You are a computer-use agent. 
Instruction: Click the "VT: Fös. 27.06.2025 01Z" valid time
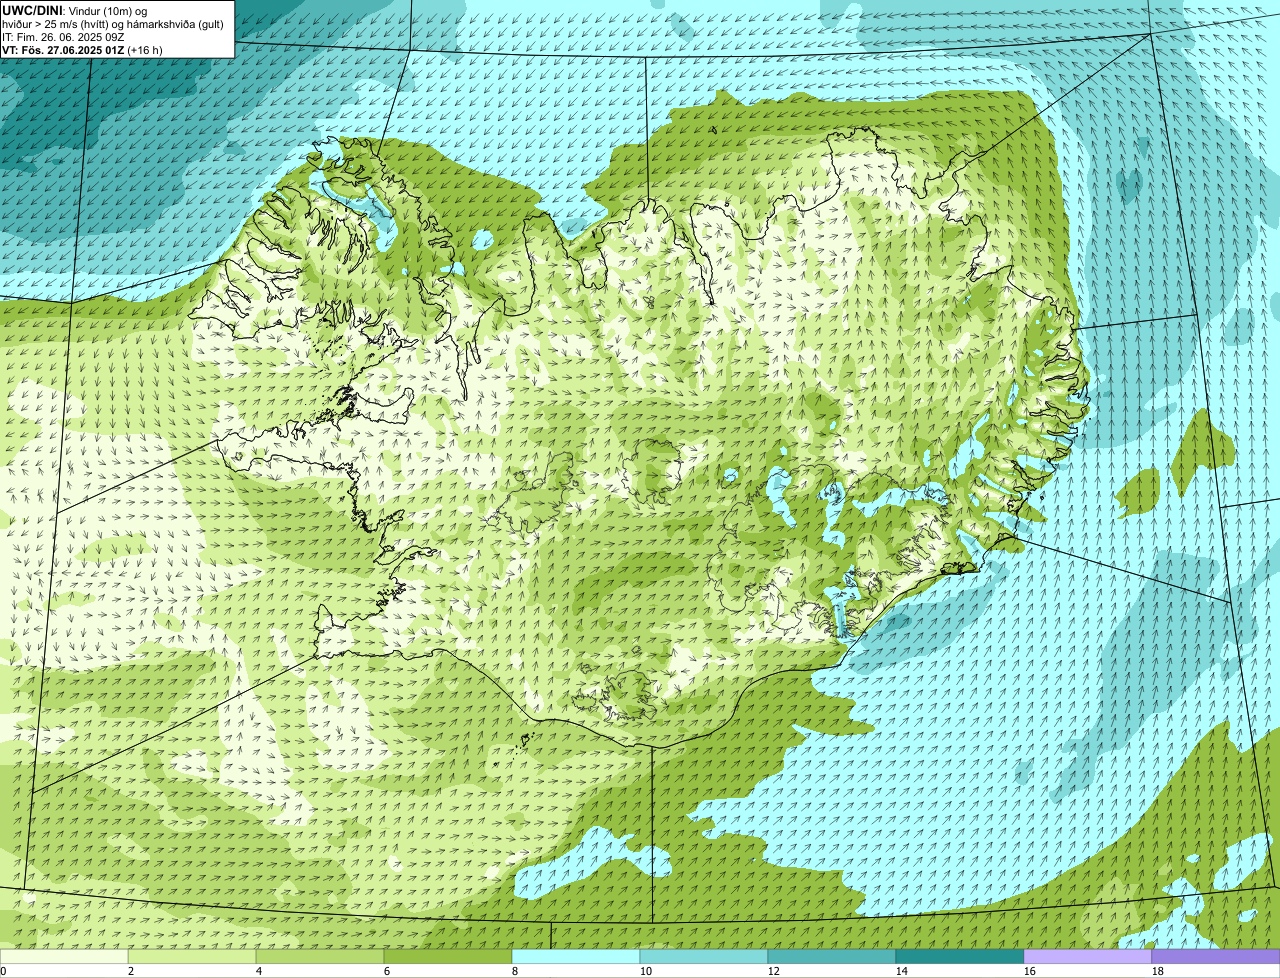63,50
